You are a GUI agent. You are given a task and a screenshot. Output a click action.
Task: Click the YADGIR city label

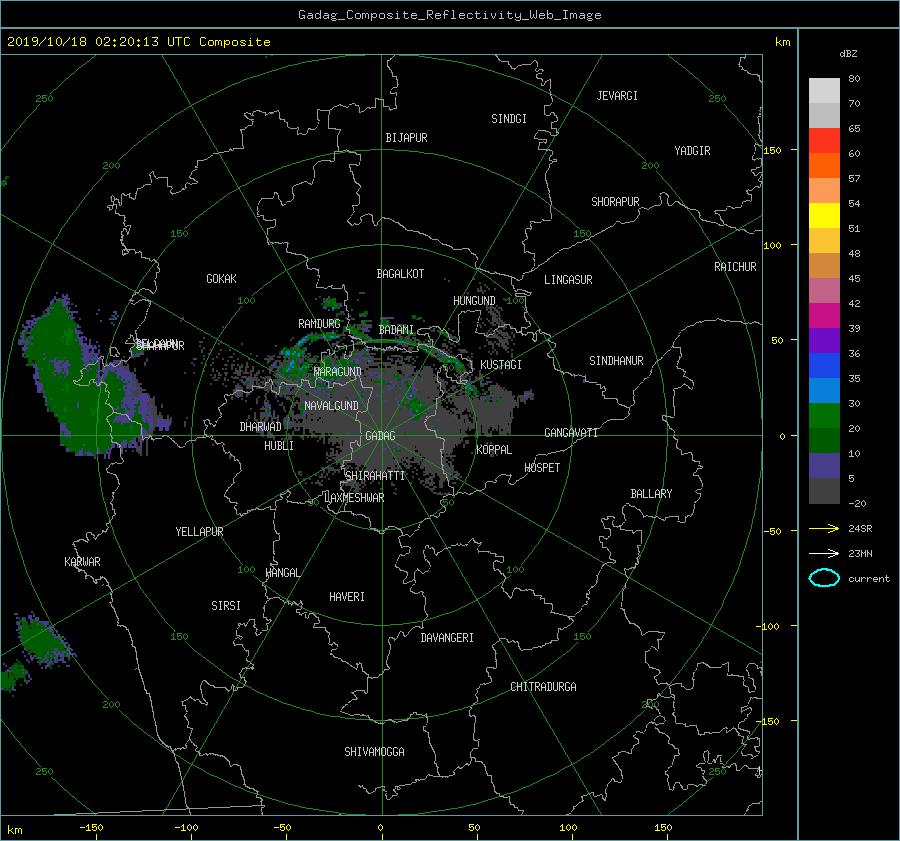tap(692, 151)
